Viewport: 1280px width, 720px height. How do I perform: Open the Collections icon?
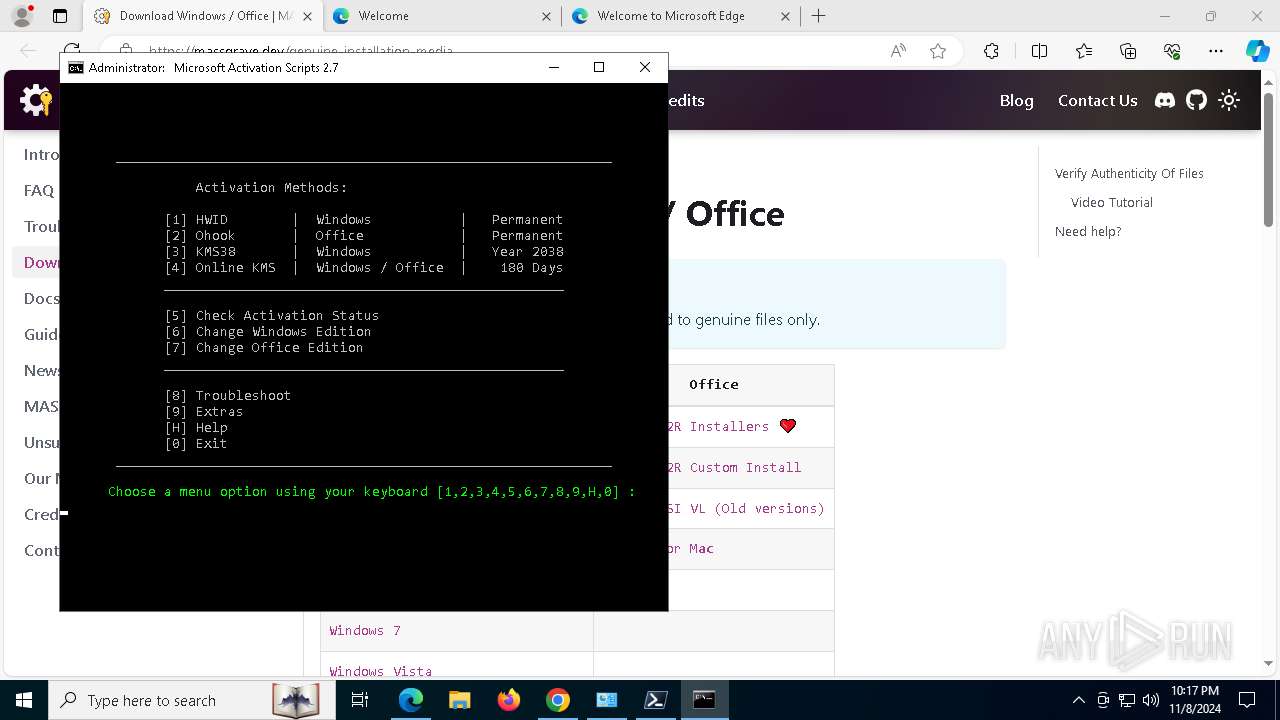click(x=1128, y=51)
